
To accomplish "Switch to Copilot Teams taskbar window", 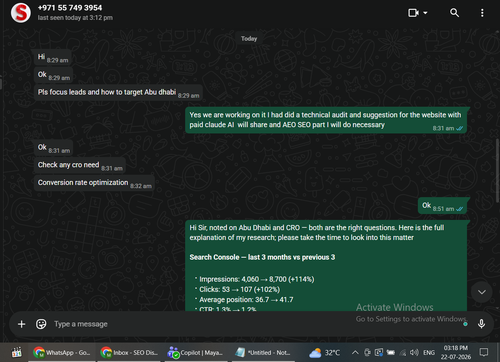I will [195, 352].
